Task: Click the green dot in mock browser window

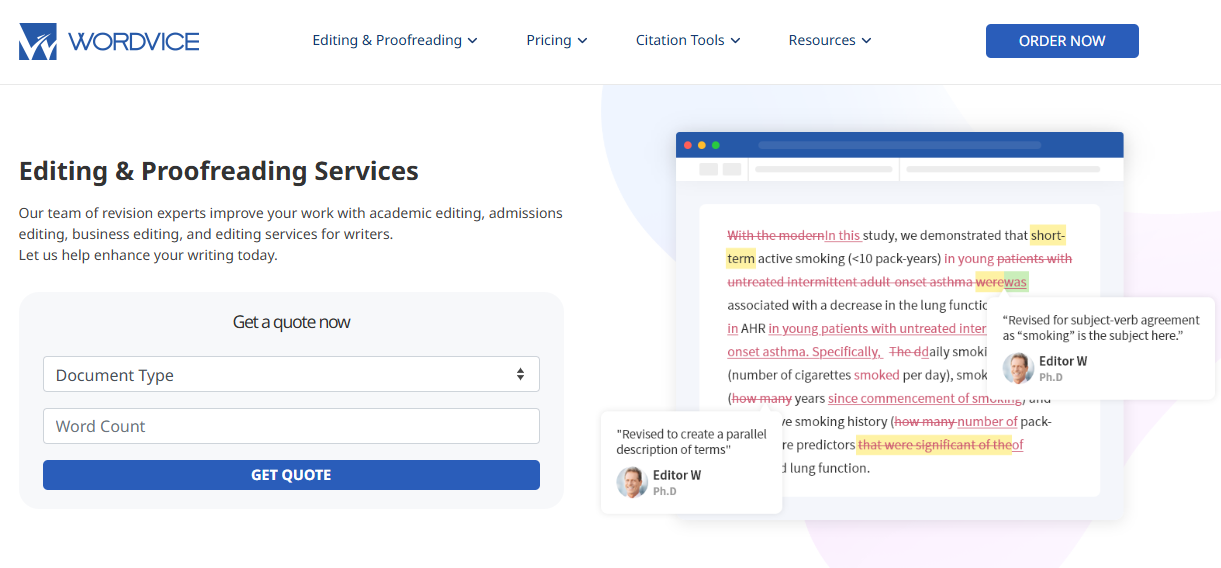Action: tap(716, 145)
